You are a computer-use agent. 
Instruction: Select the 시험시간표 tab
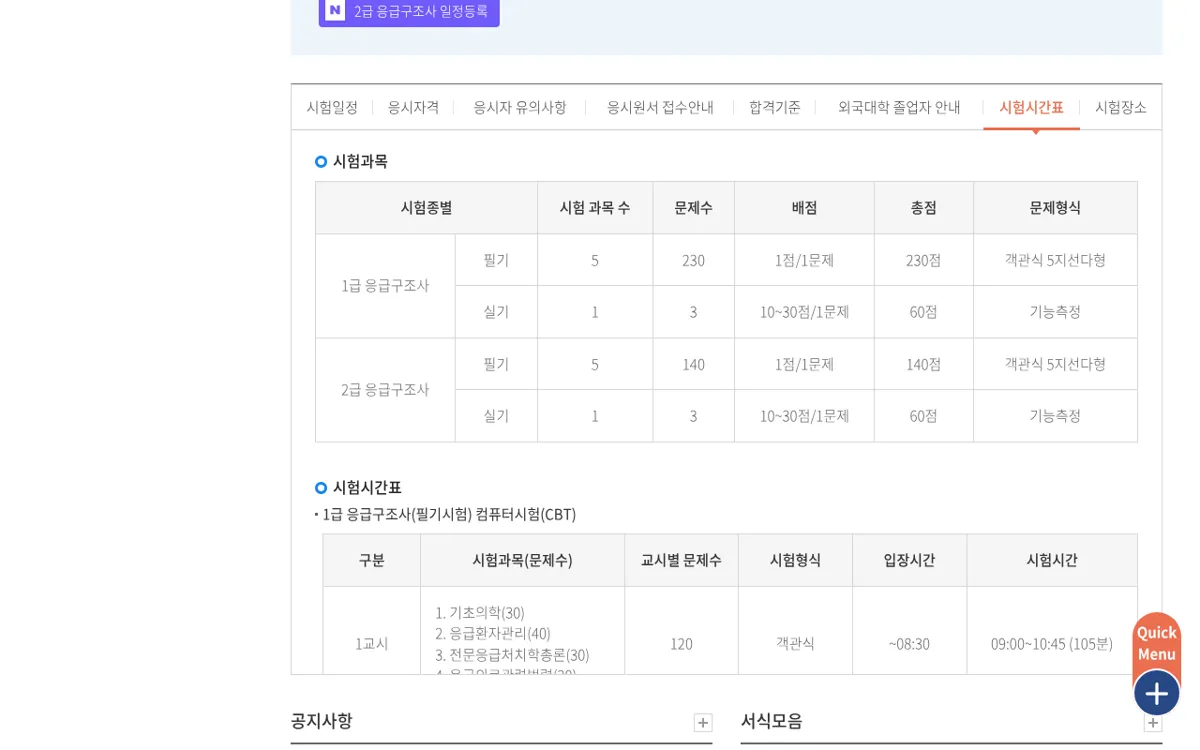pyautogui.click(x=1031, y=107)
